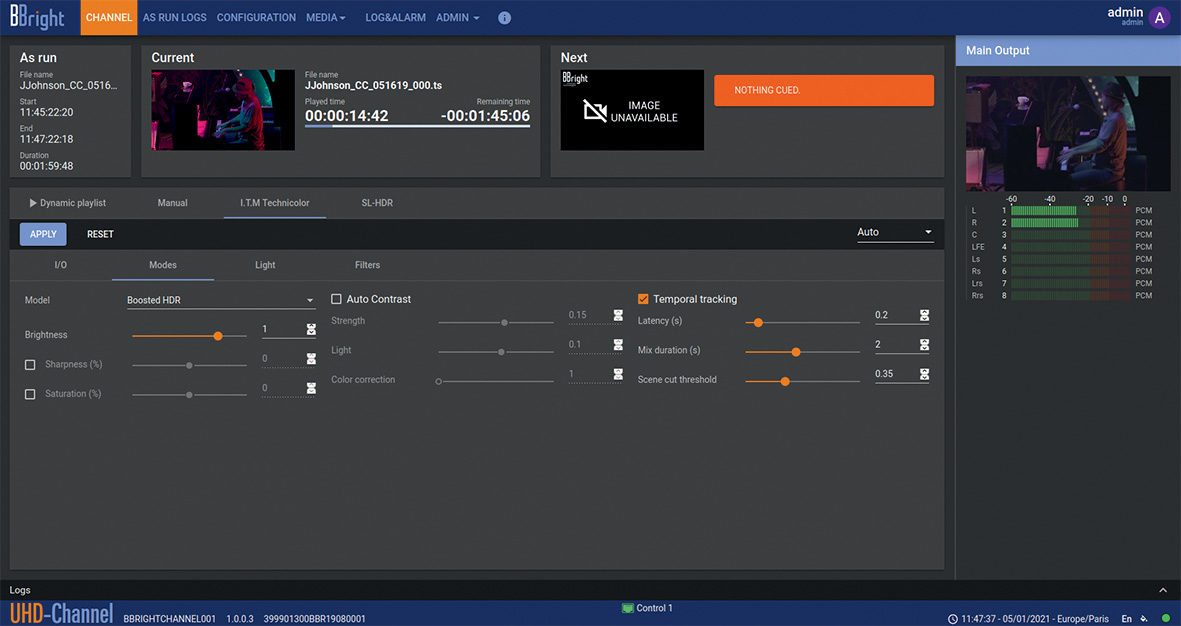Click the reset icon beside Brightness value

pos(311,329)
